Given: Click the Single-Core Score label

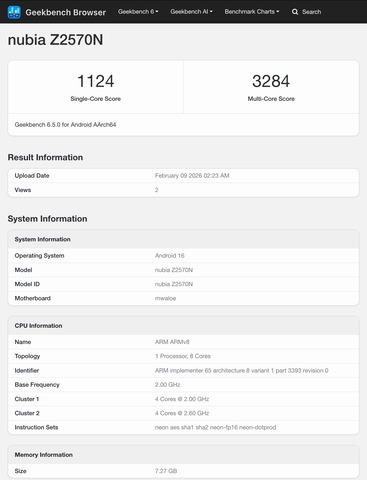Looking at the screenshot, I should [x=96, y=99].
